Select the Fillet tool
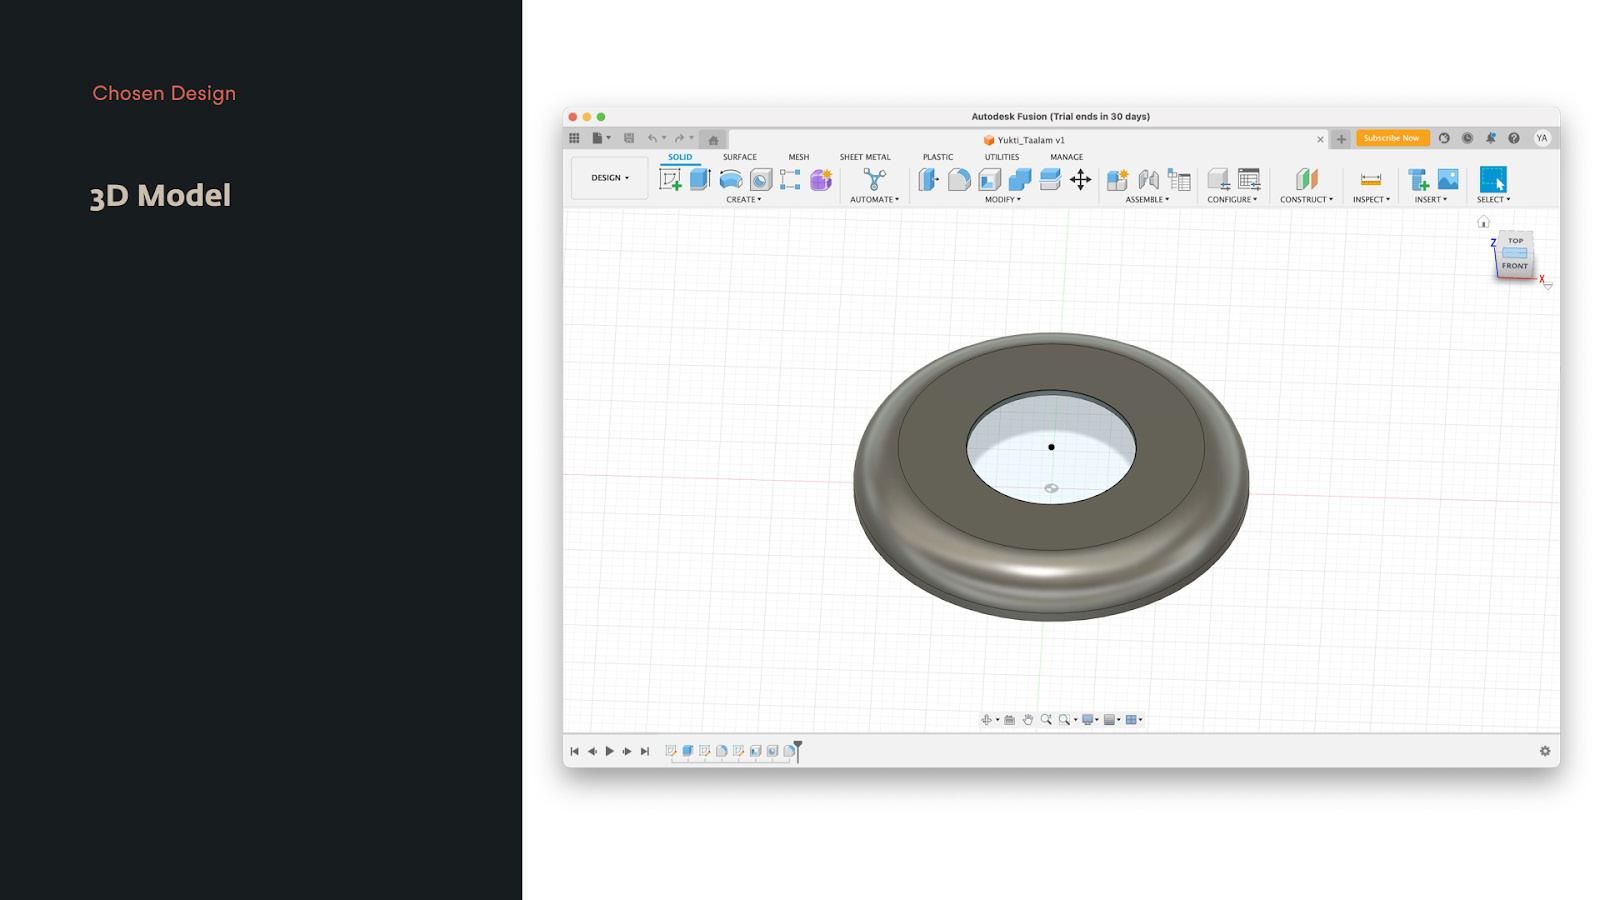 (x=959, y=179)
